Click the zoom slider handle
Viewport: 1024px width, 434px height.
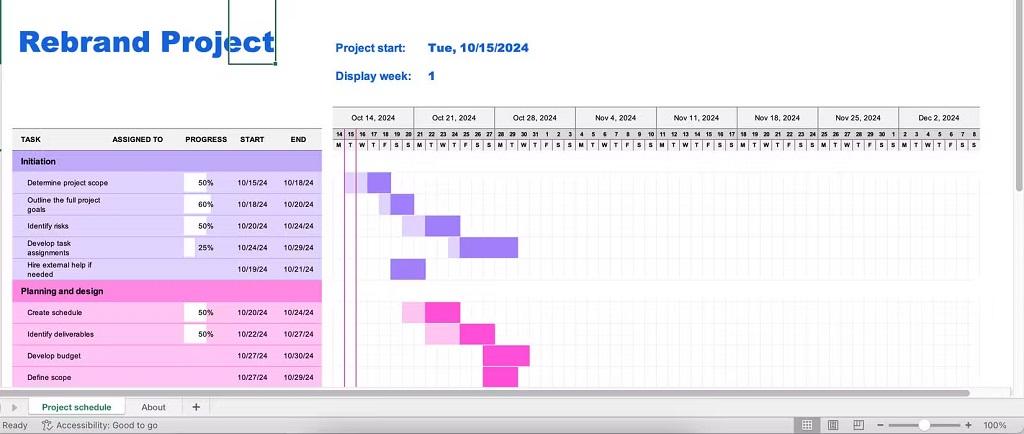click(x=923, y=425)
